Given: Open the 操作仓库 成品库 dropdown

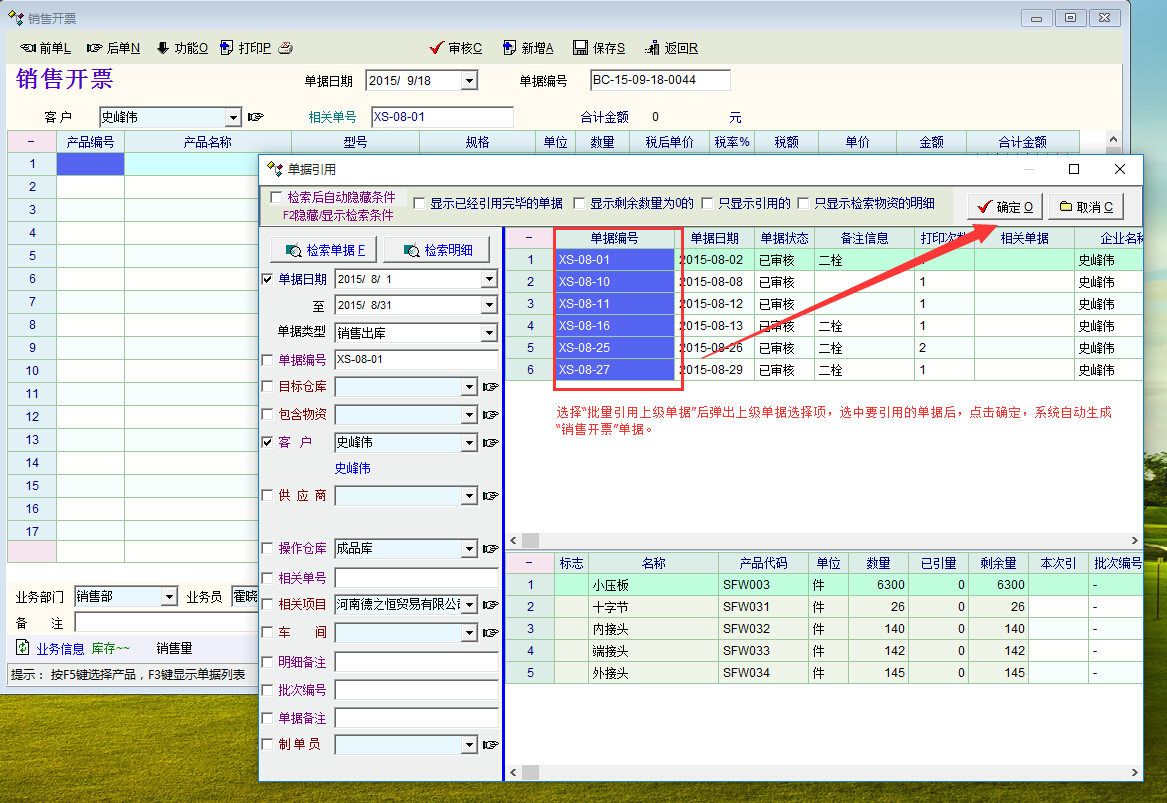Looking at the screenshot, I should (x=469, y=549).
